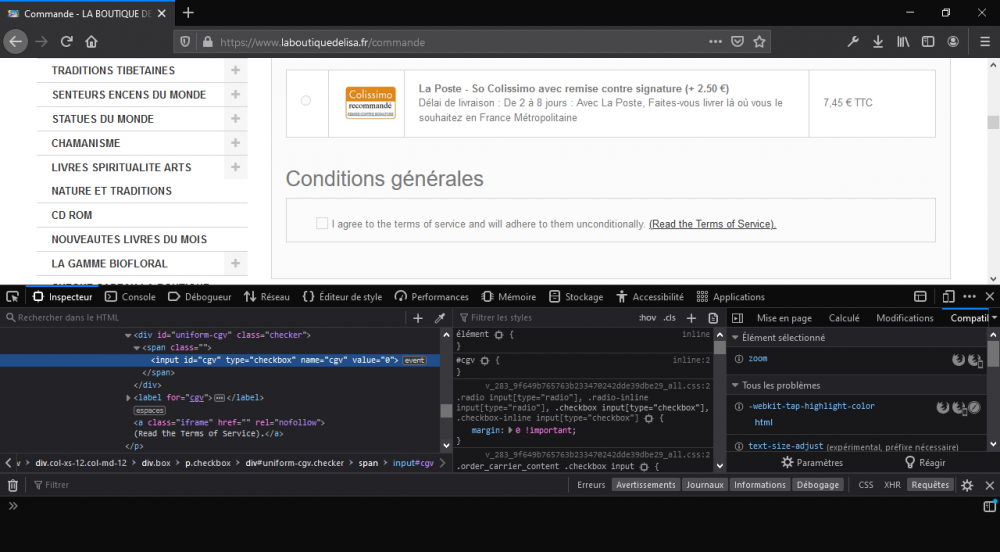
Task: Click the plus icon to create new node
Action: pos(418,318)
